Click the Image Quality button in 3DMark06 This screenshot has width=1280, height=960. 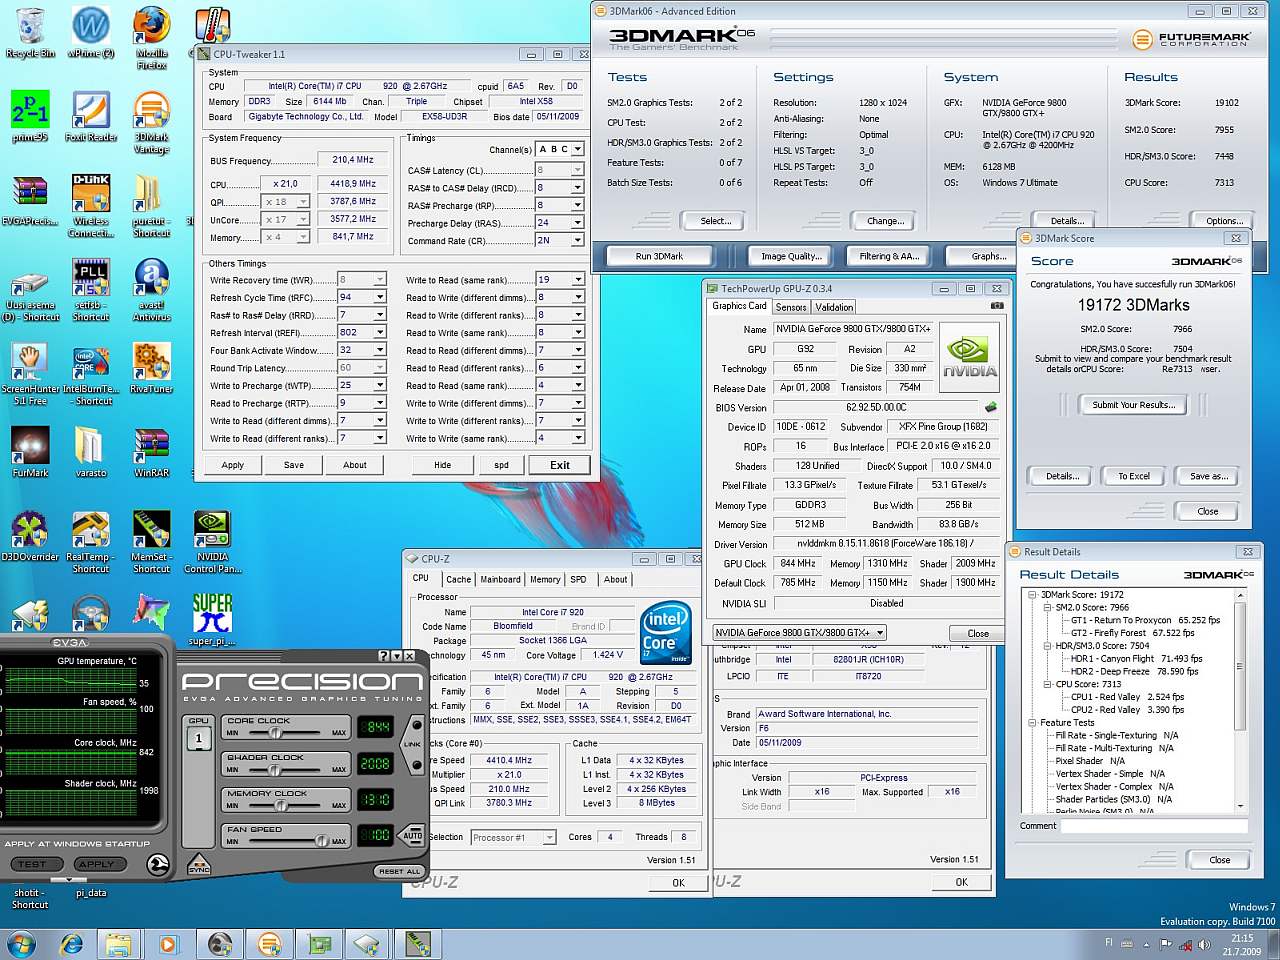click(791, 256)
